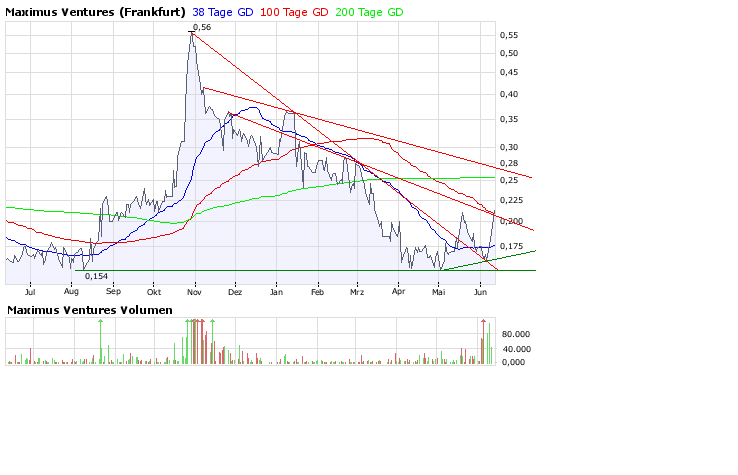Click the '80.000' volume axis value
This screenshot has width=738, height=475.
516,334
